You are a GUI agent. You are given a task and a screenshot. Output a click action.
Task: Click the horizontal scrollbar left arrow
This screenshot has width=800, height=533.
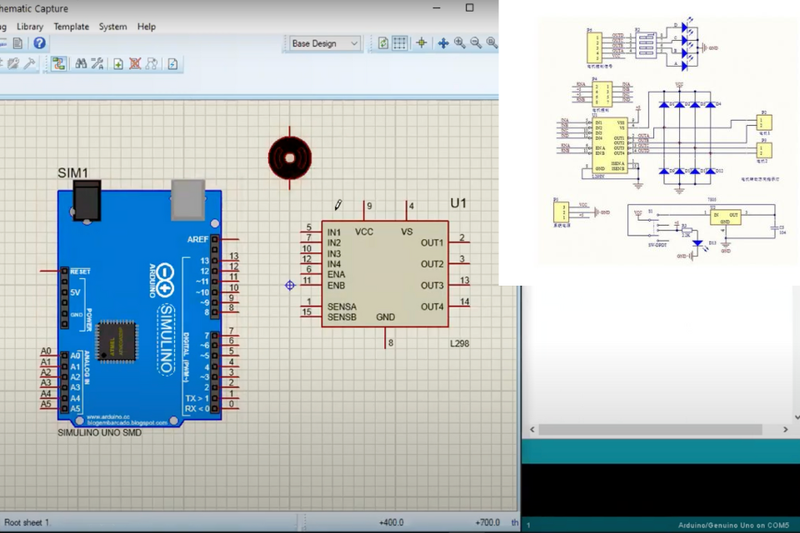532,429
